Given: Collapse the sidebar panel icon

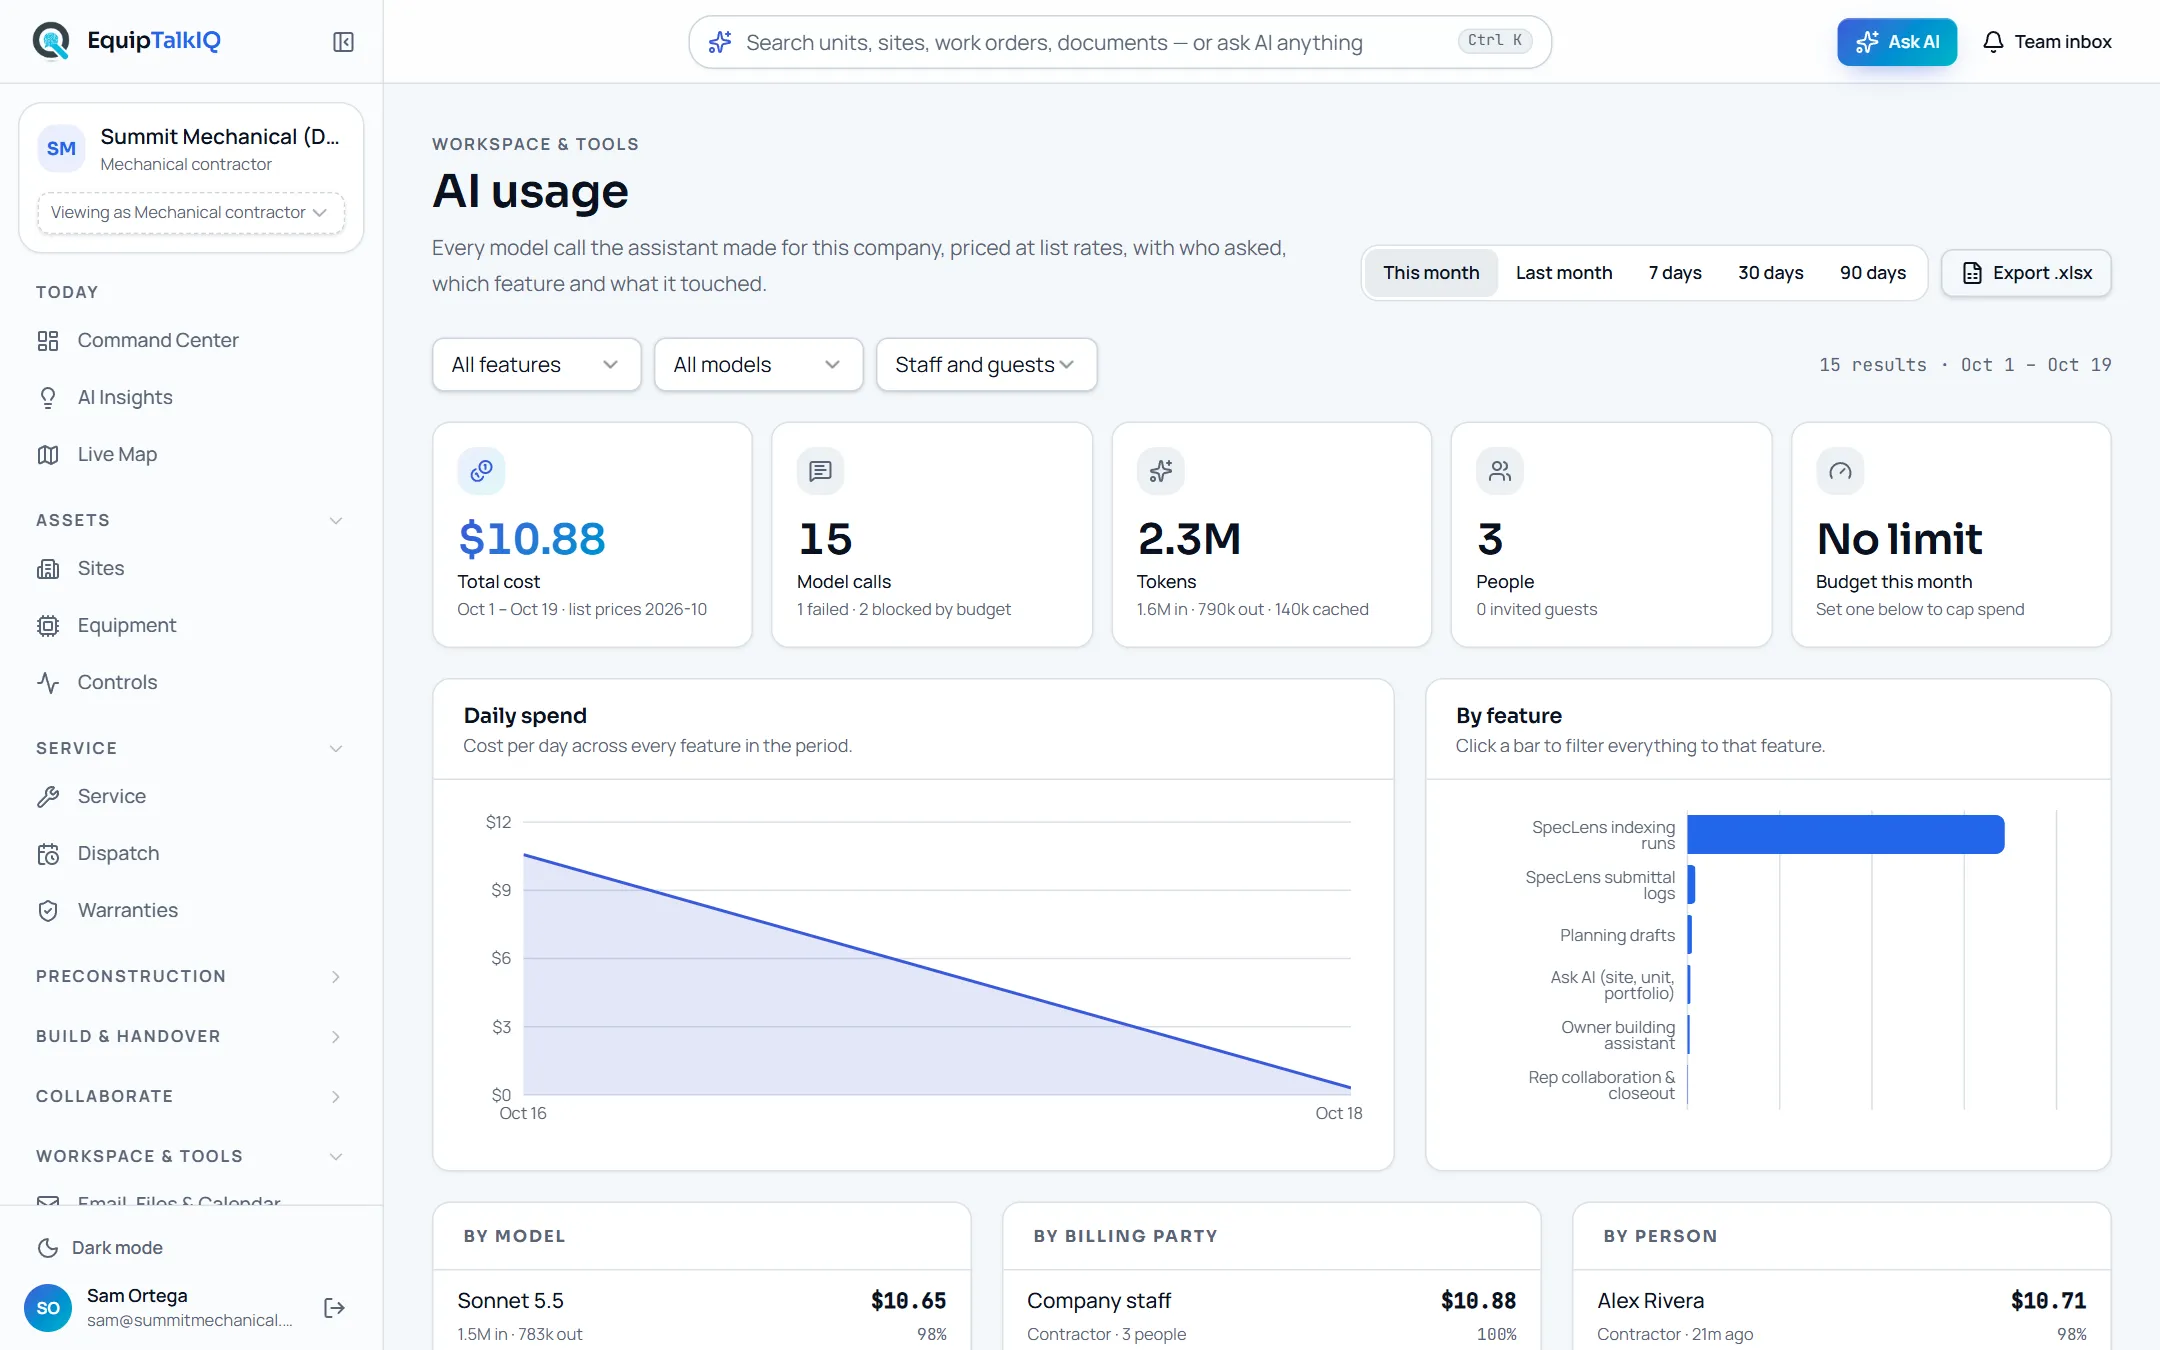Looking at the screenshot, I should [343, 42].
